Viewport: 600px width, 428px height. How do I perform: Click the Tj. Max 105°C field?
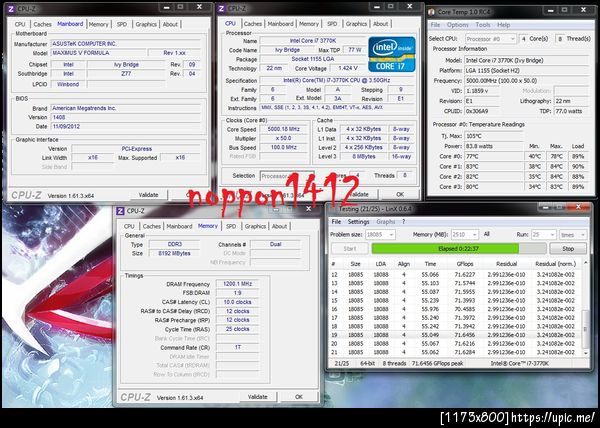tap(494, 136)
